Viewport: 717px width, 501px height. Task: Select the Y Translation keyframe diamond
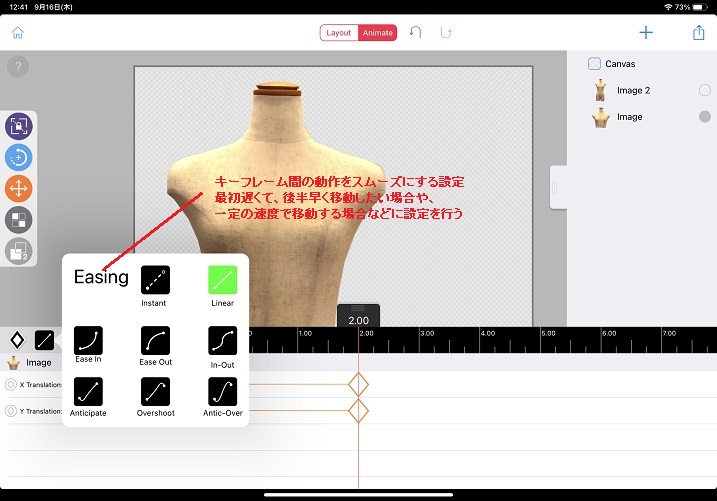point(358,410)
